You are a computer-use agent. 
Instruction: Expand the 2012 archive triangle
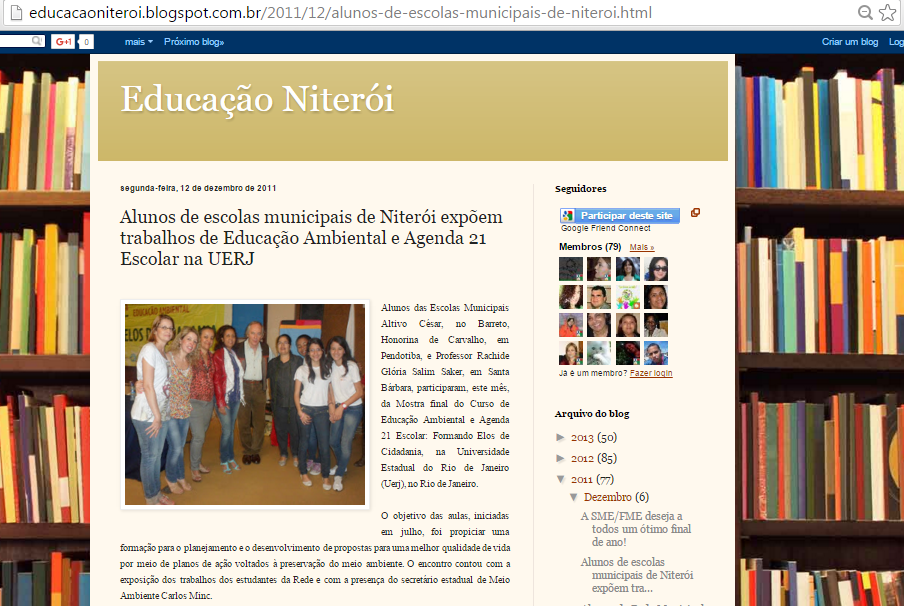(x=560, y=458)
